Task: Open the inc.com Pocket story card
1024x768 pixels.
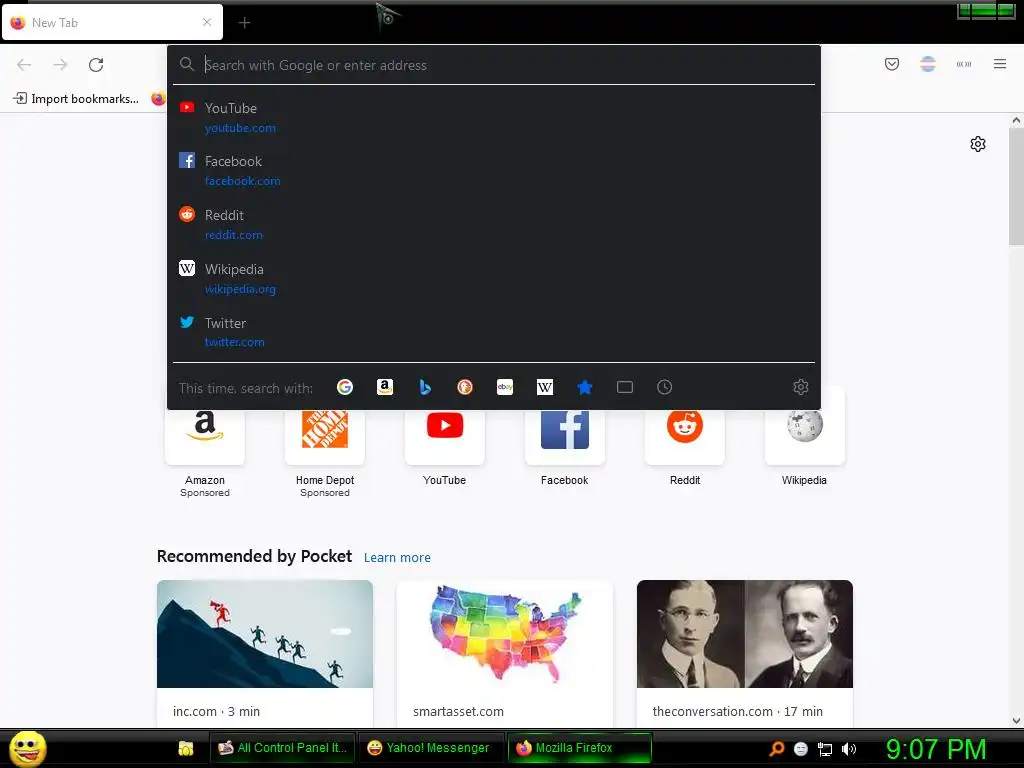Action: 264,653
